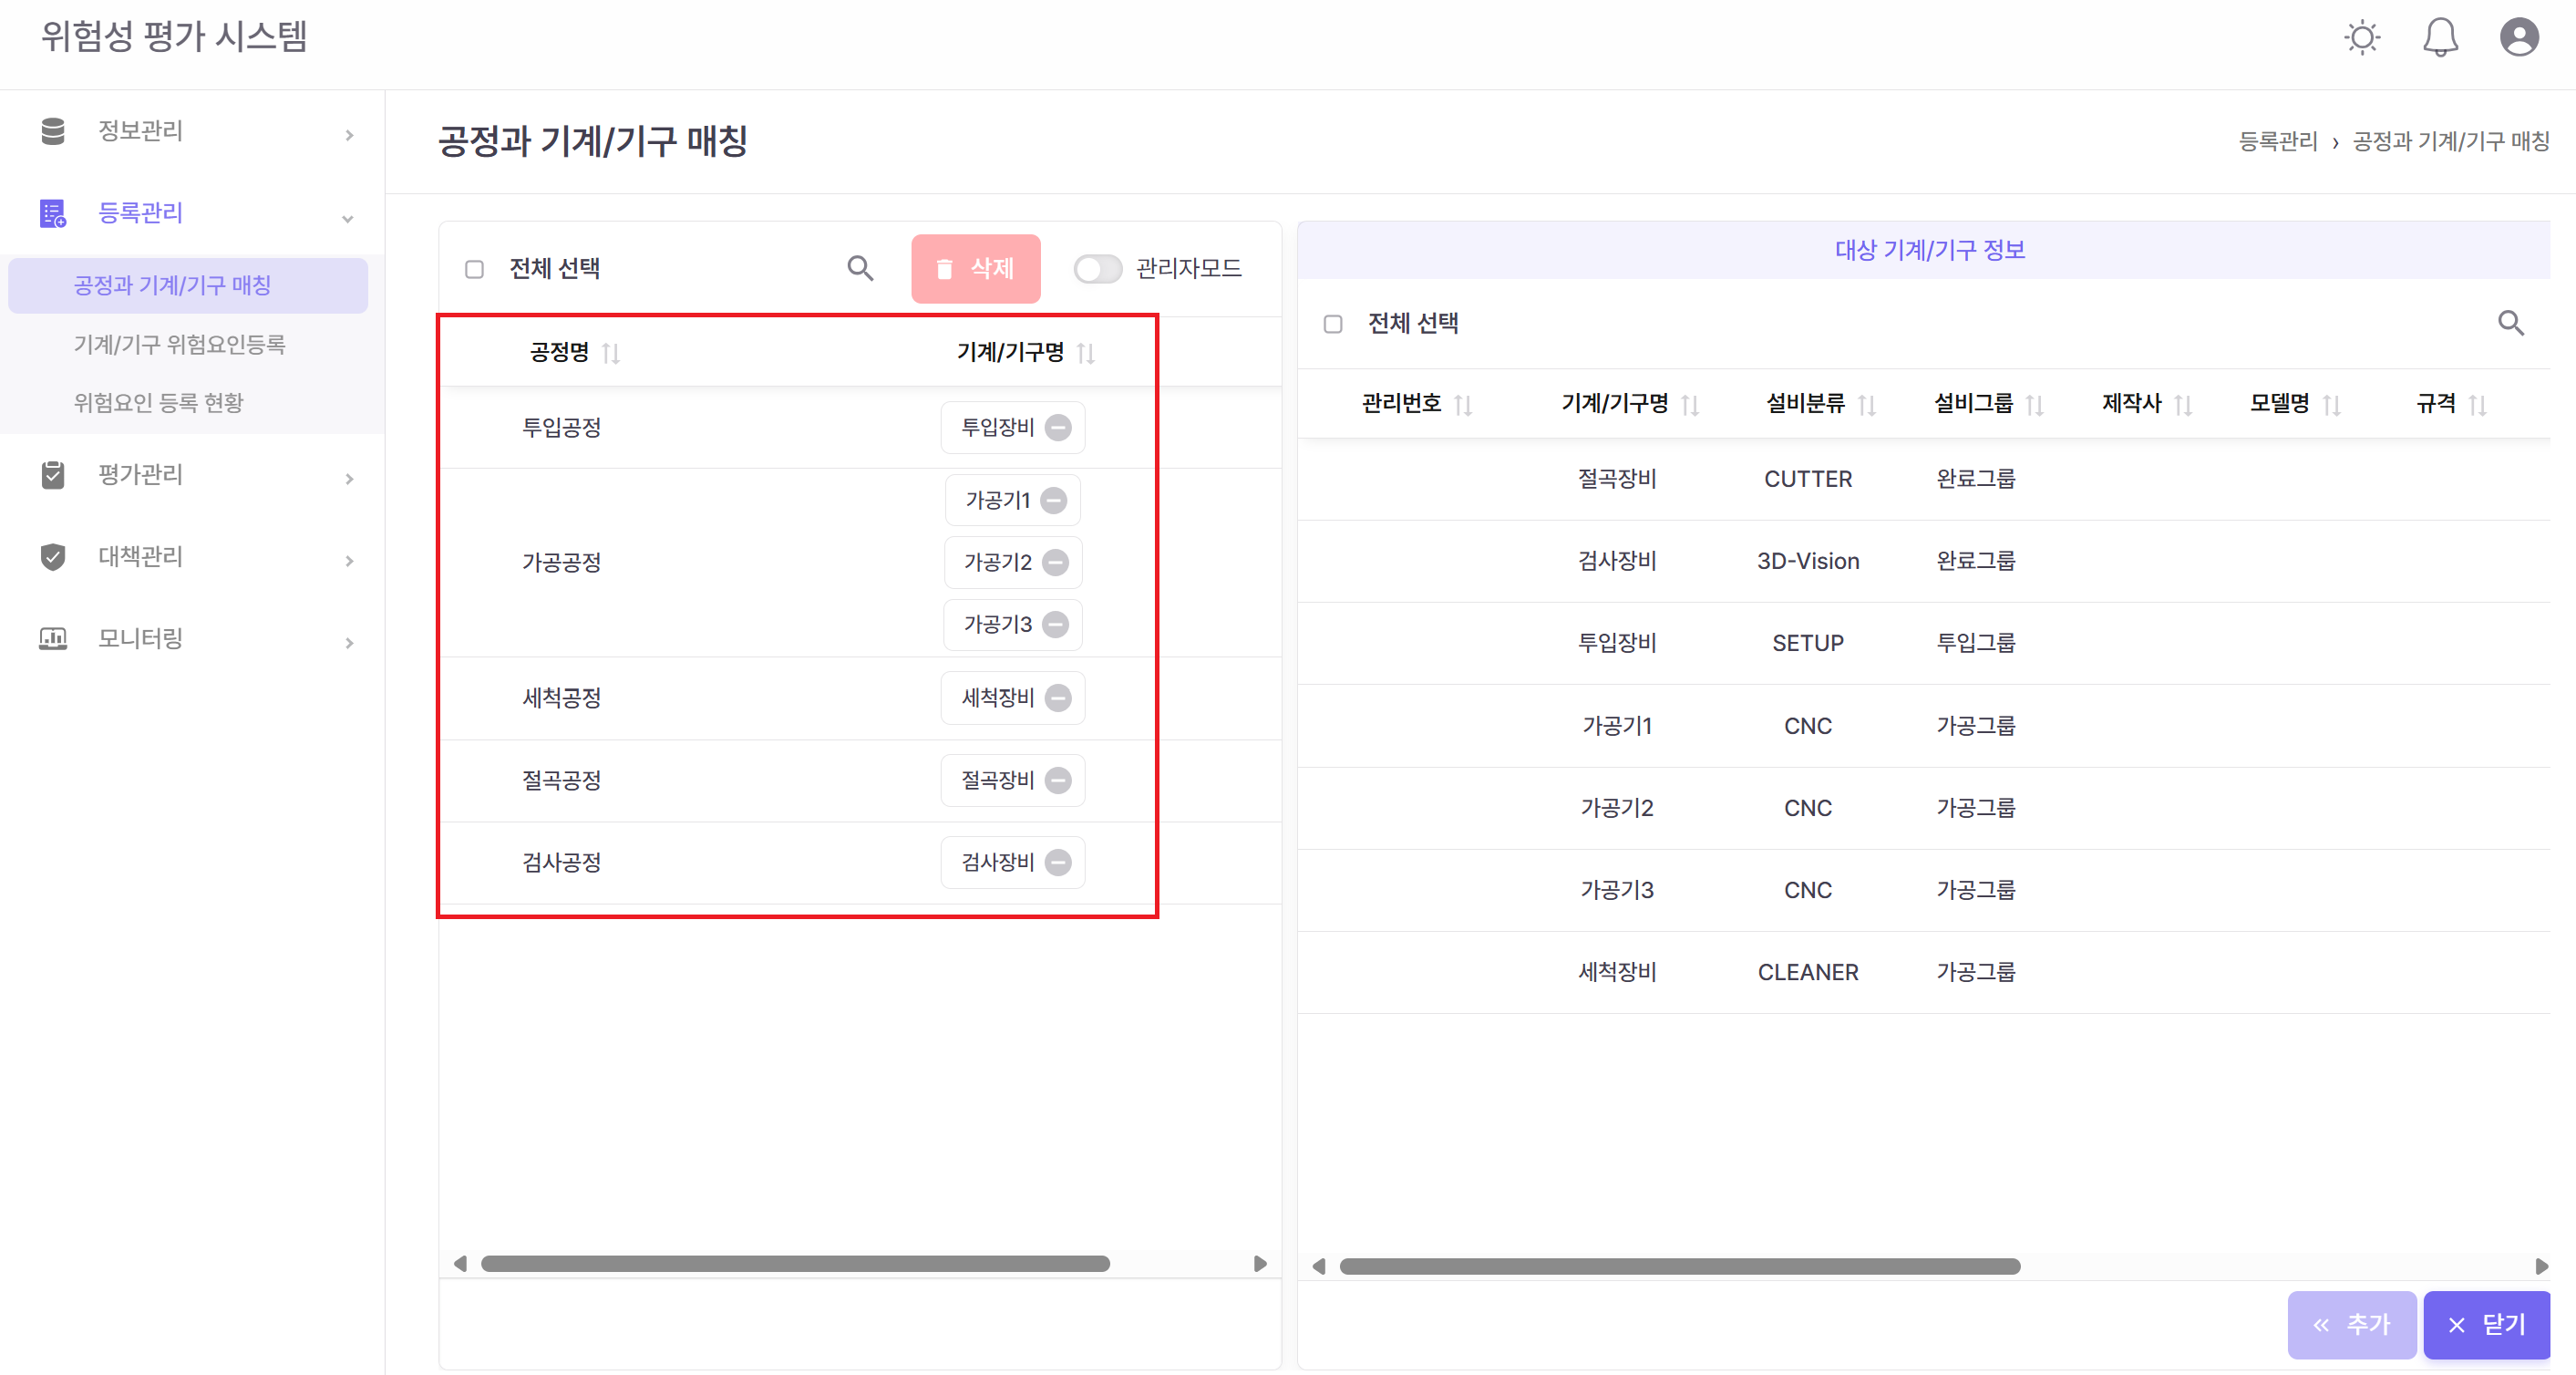Check 전체 선택 in the matching panel
The width and height of the screenshot is (2576, 1375).
[475, 268]
